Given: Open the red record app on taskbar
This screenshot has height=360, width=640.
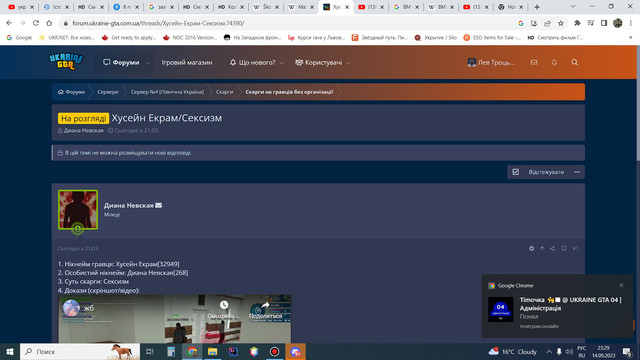Looking at the screenshot, I should 275,351.
